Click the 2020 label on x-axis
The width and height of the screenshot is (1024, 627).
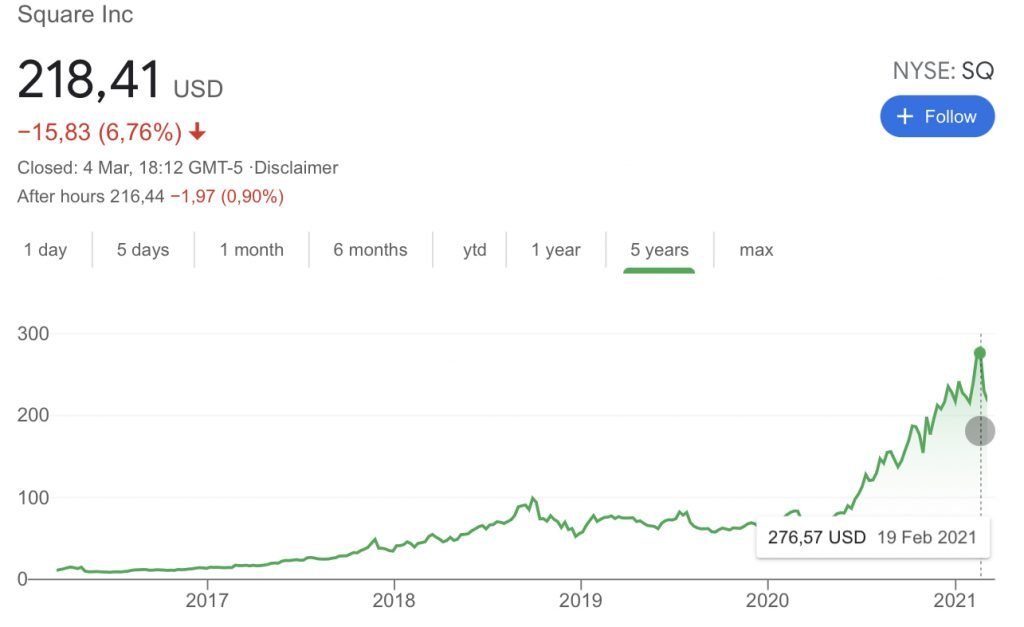click(x=767, y=601)
